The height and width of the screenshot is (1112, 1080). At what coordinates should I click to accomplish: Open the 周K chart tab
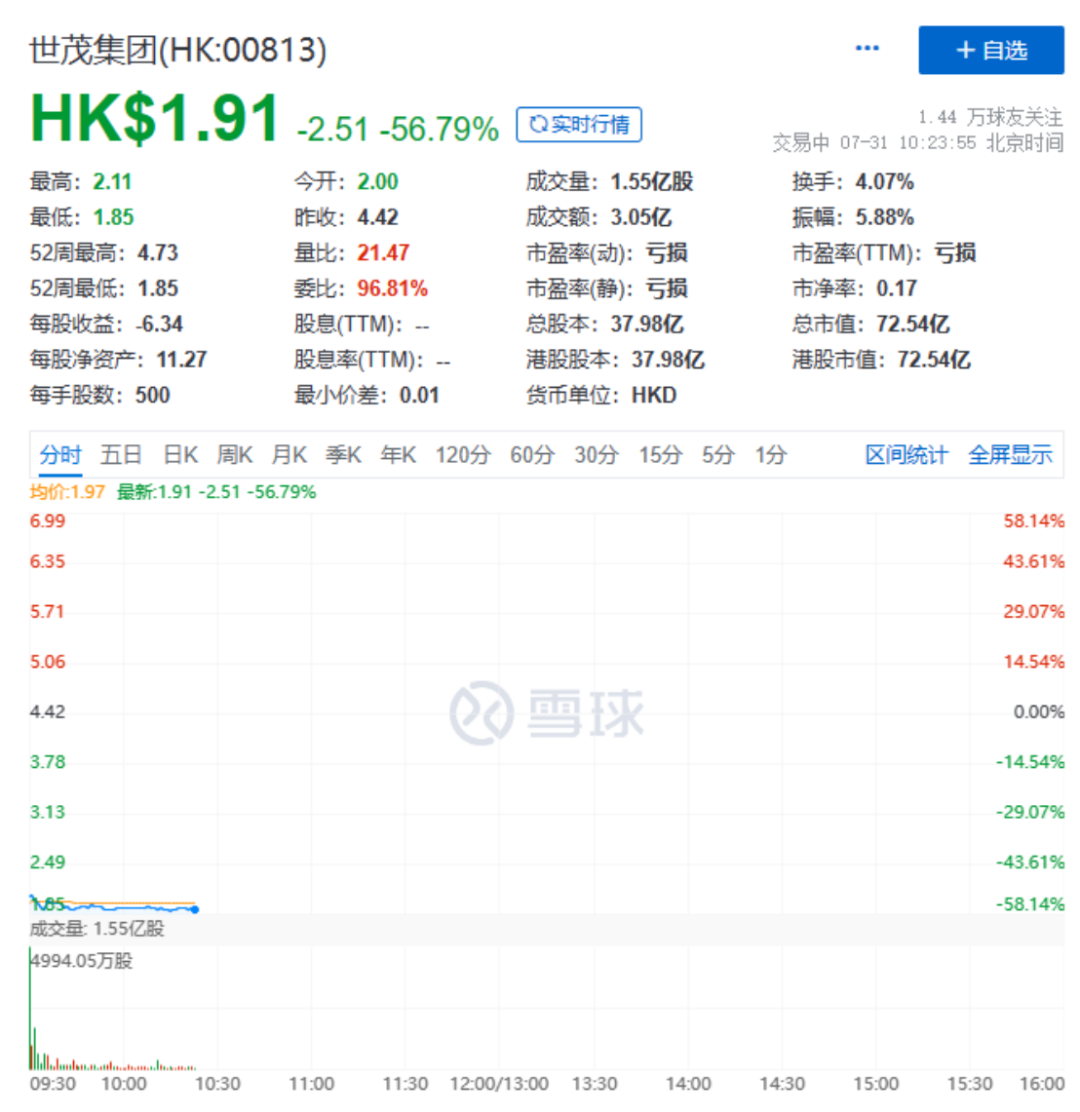tap(235, 455)
